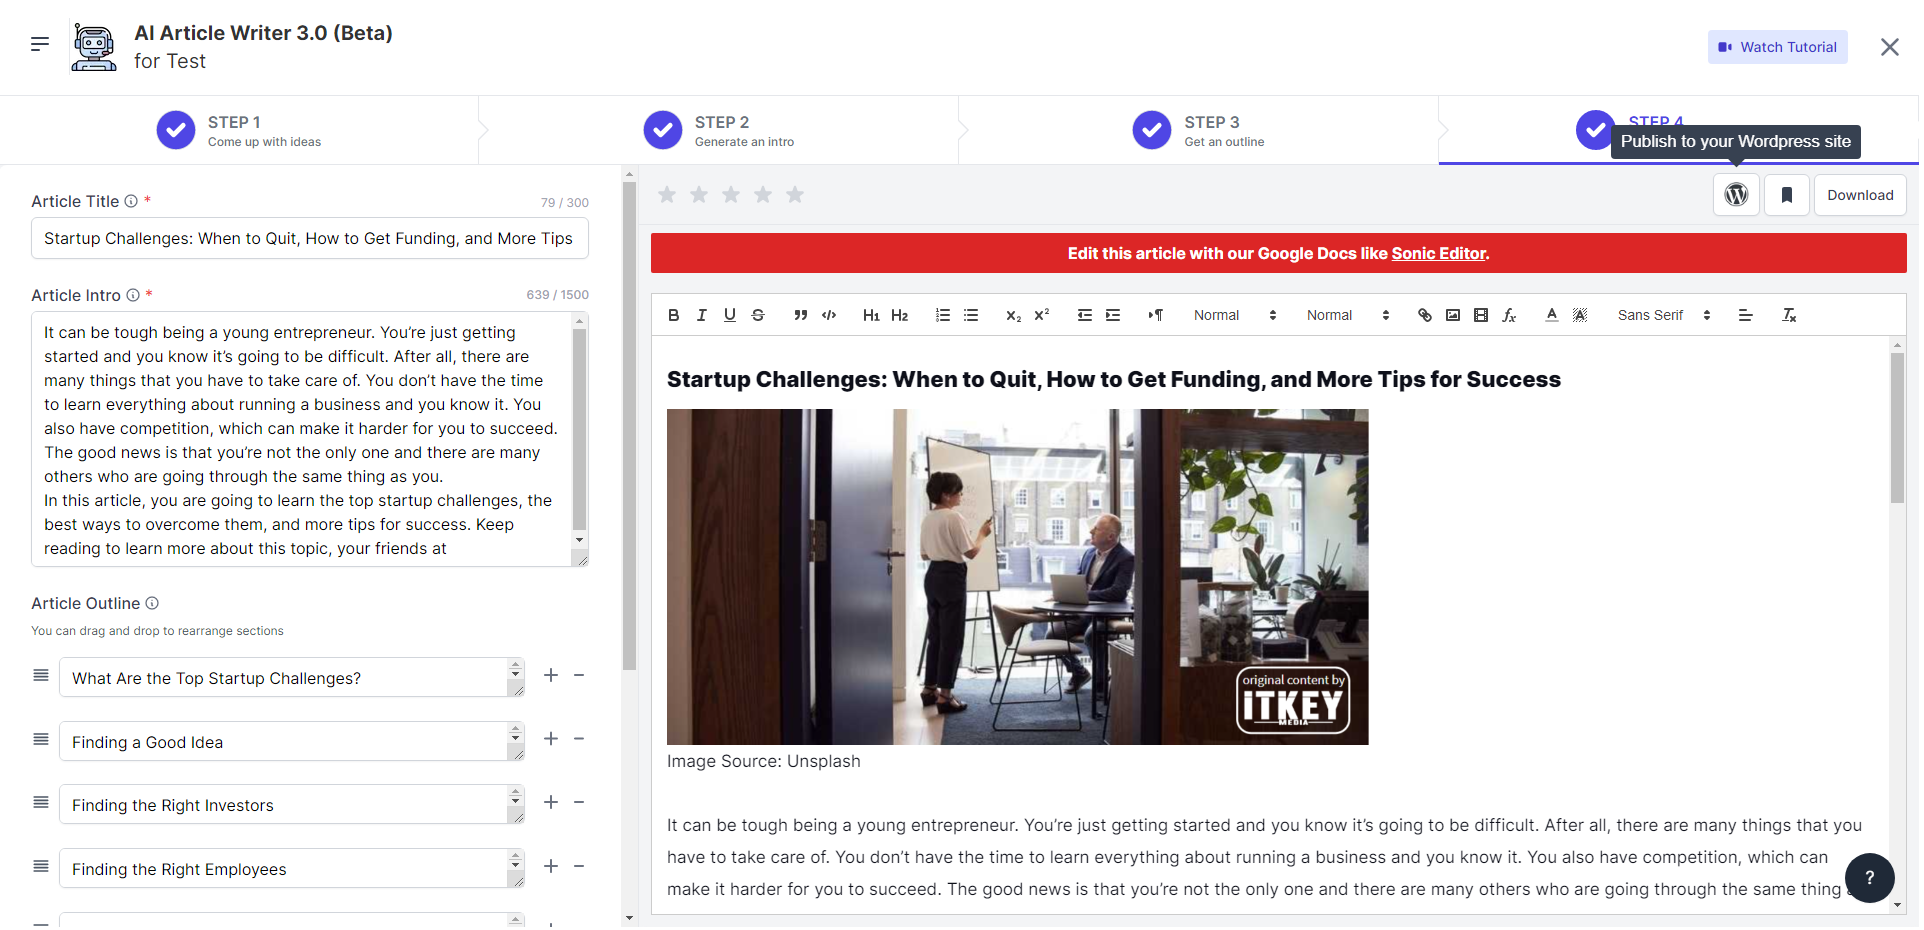
Task: Open the Sonic Editor link
Action: (1438, 253)
